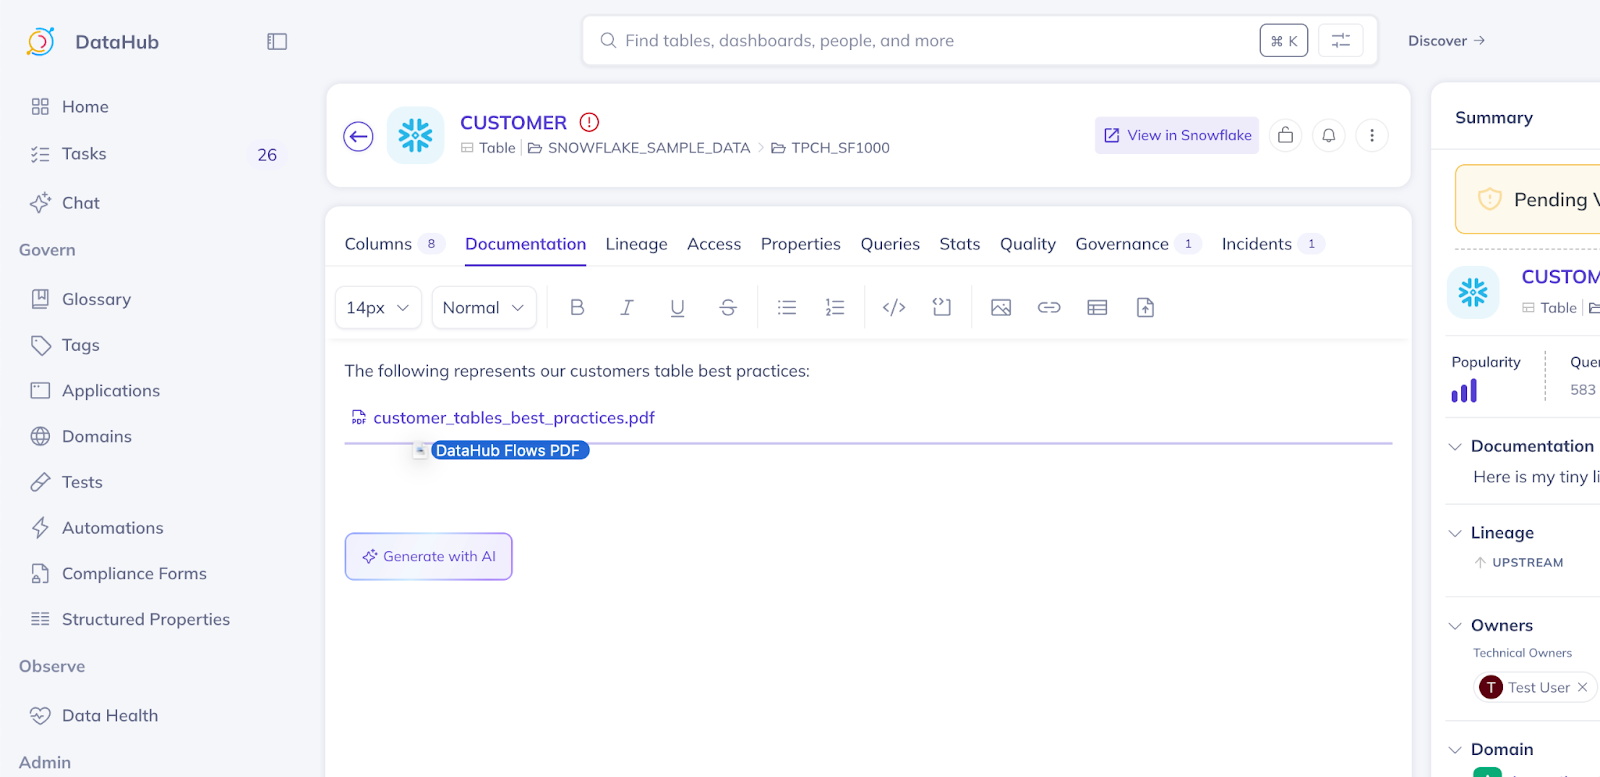Collapse the Owners section in Summary
Viewport: 1600px width, 777px height.
1455,626
